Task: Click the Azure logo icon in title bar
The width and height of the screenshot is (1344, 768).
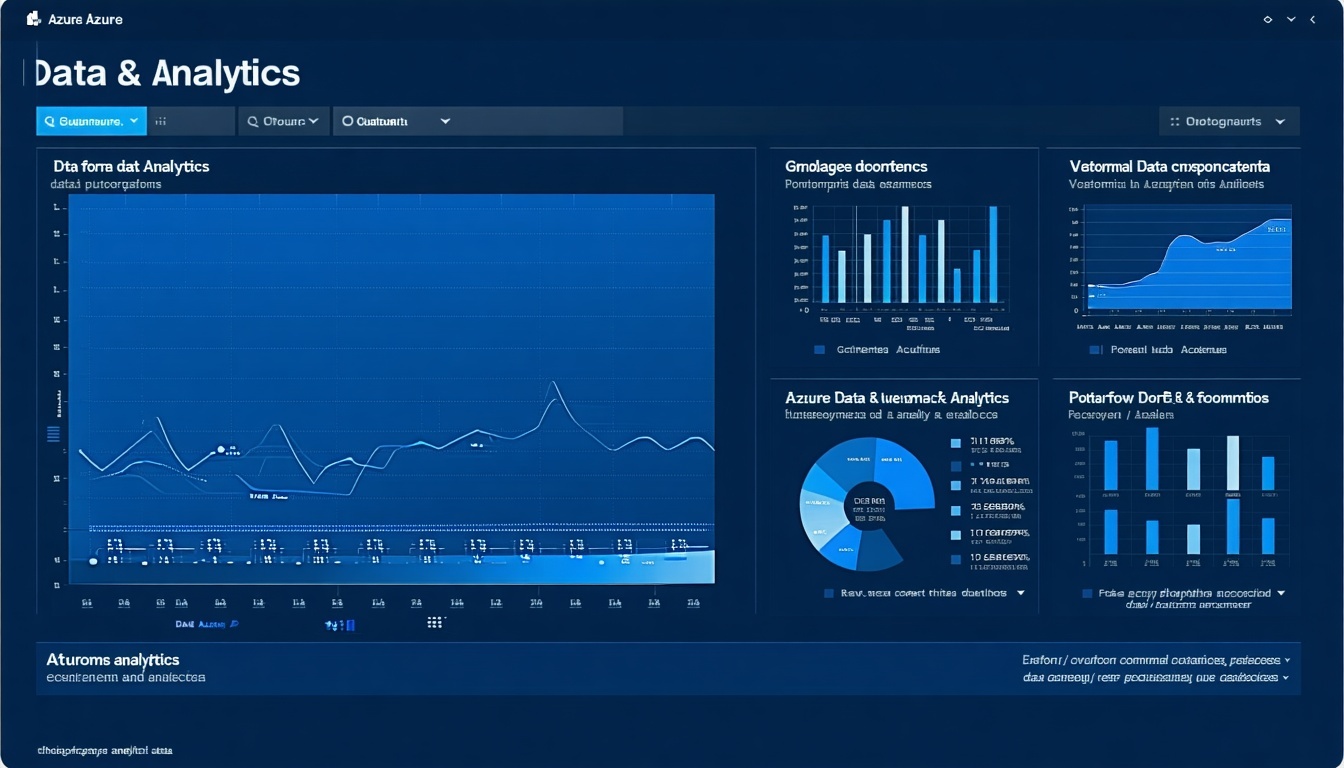Action: 33,18
